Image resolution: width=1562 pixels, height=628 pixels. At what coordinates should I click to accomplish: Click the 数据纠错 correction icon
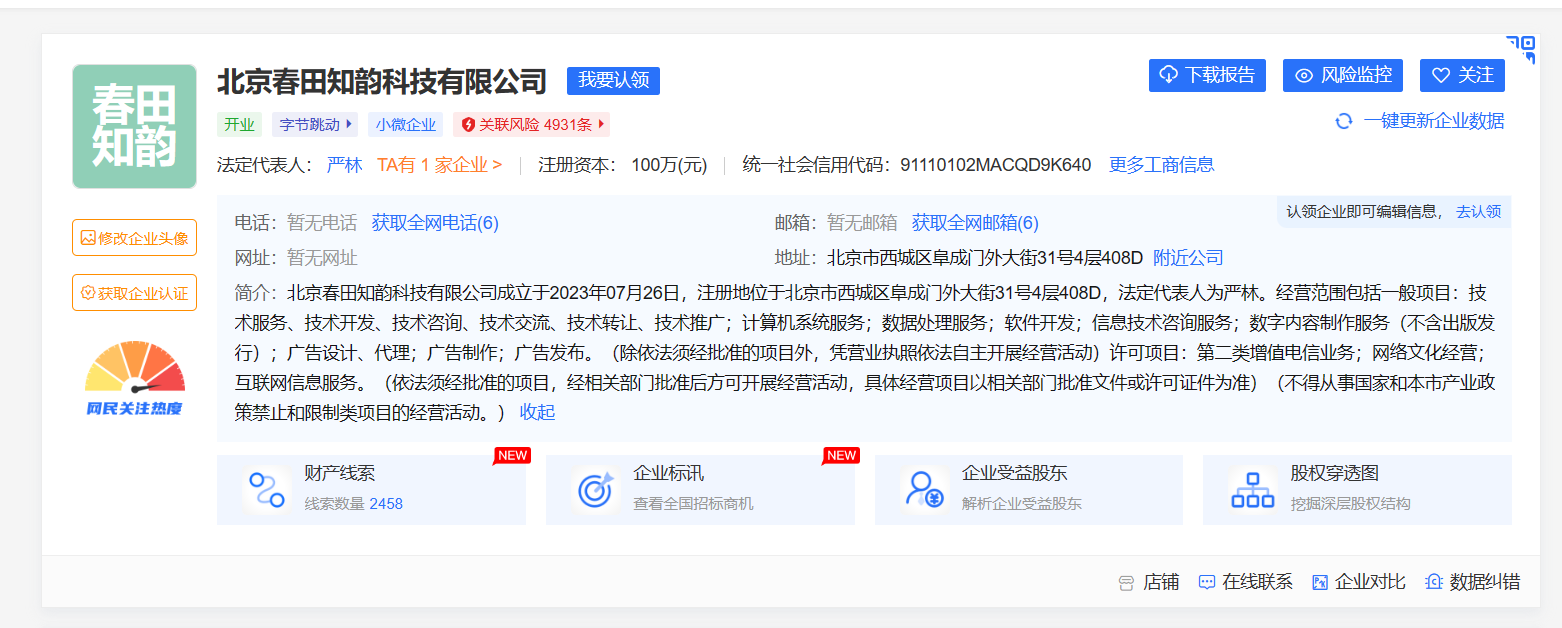pyautogui.click(x=1433, y=582)
